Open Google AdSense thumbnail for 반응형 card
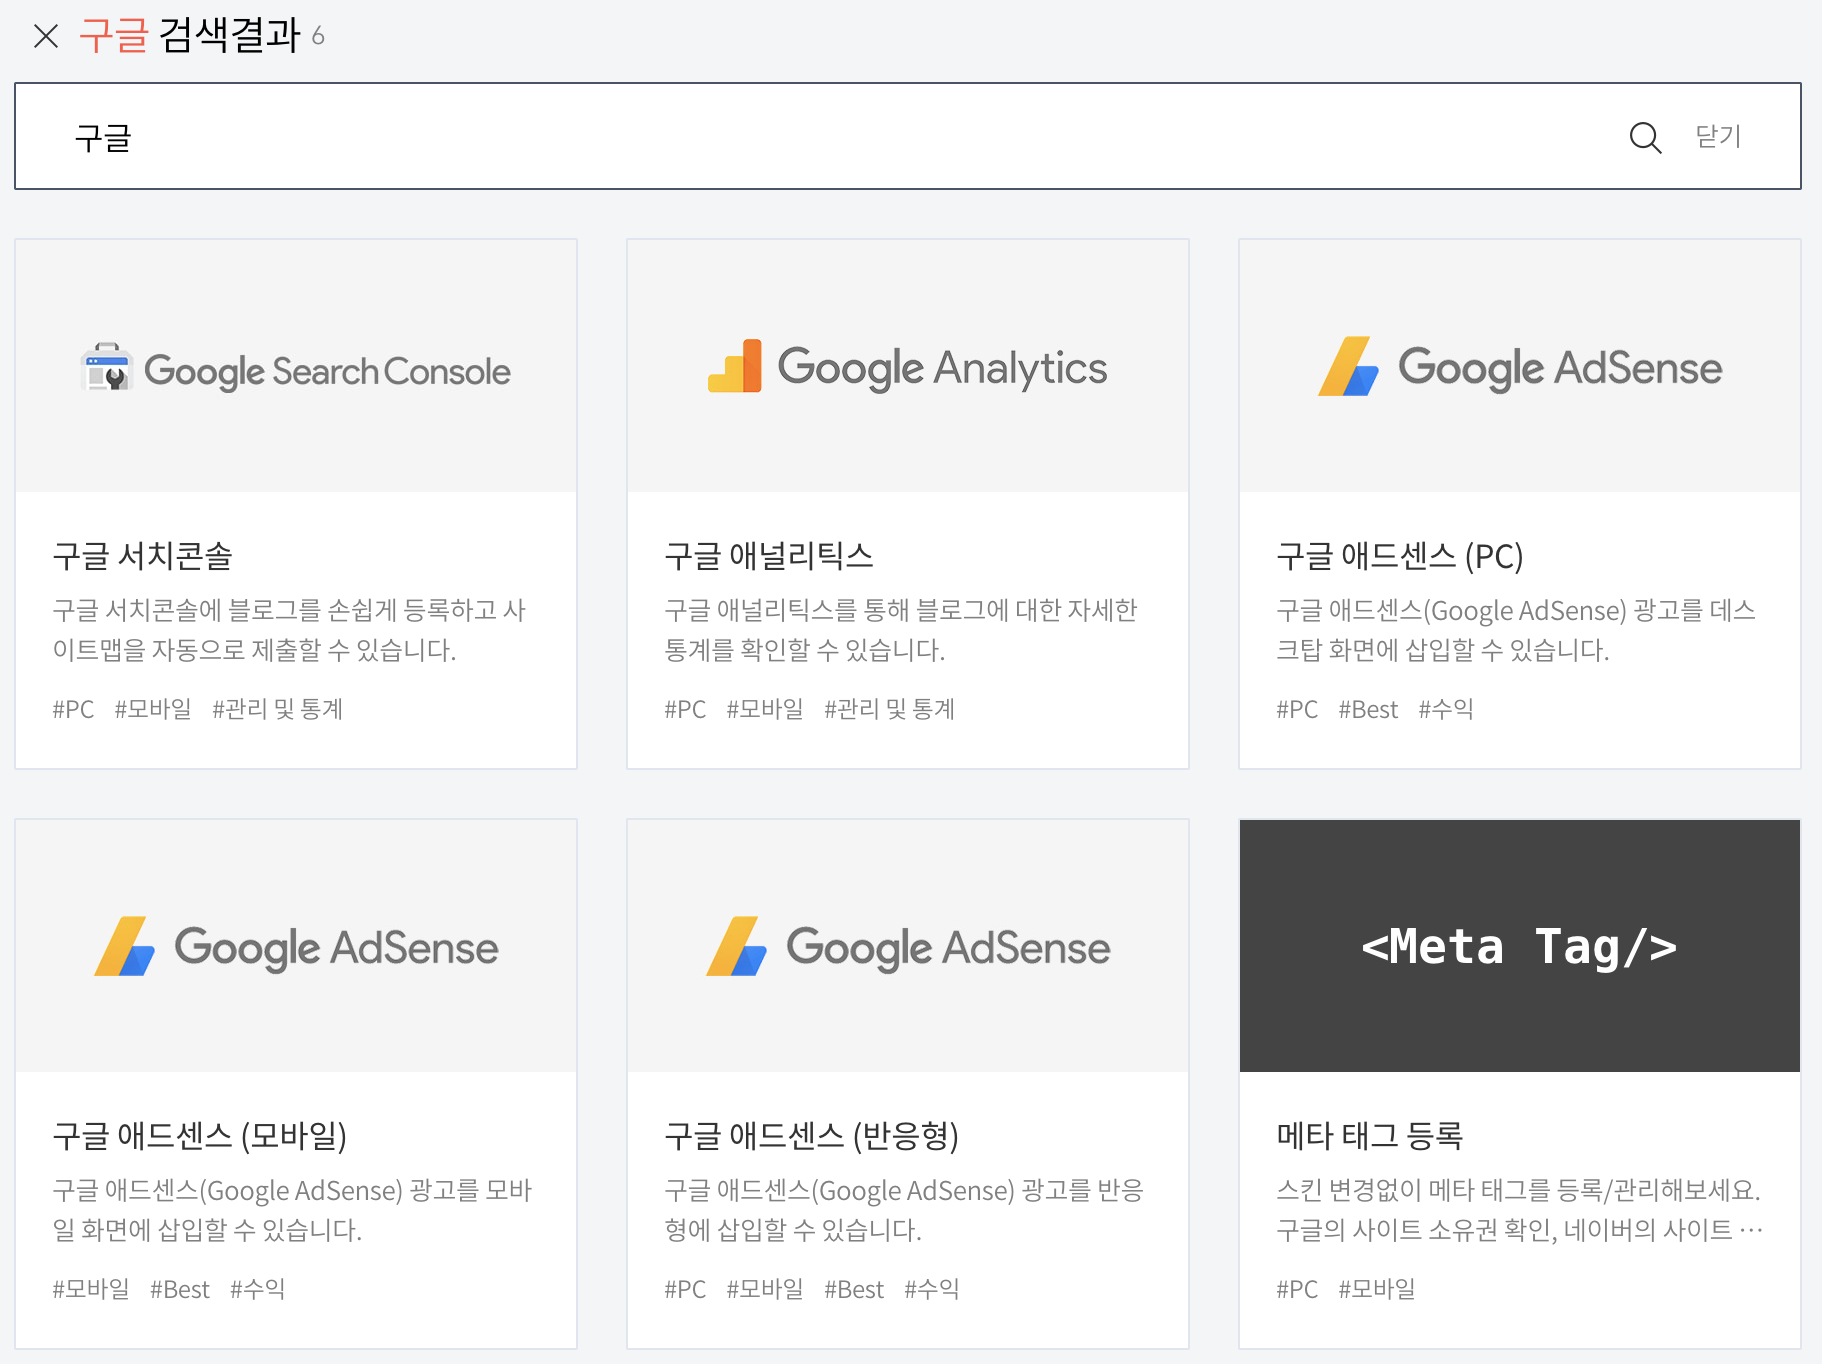The width and height of the screenshot is (1822, 1364). pos(908,946)
